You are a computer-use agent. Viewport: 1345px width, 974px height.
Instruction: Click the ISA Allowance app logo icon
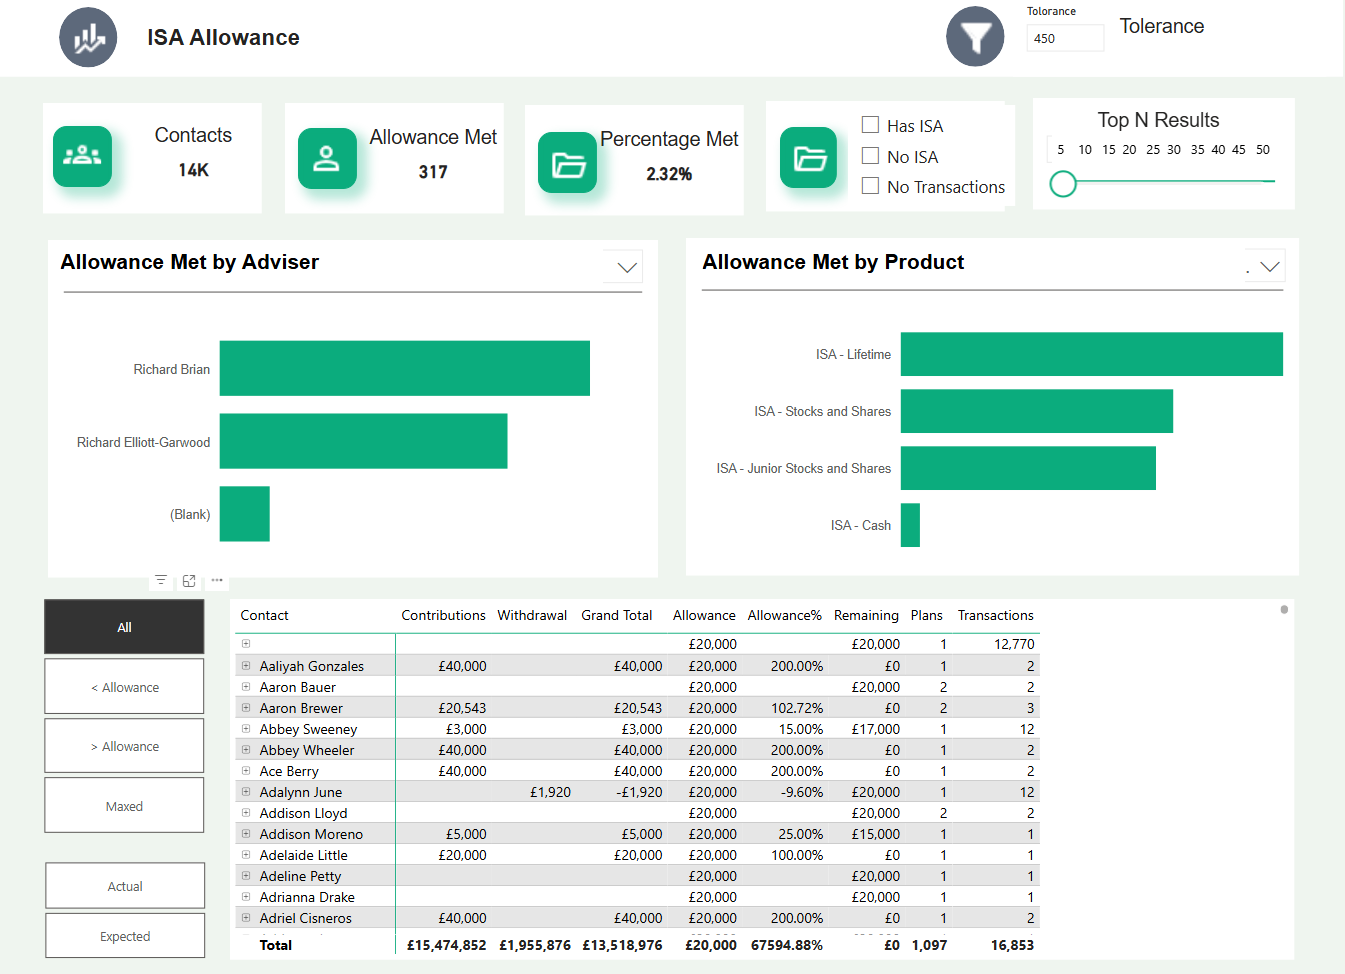tap(88, 36)
